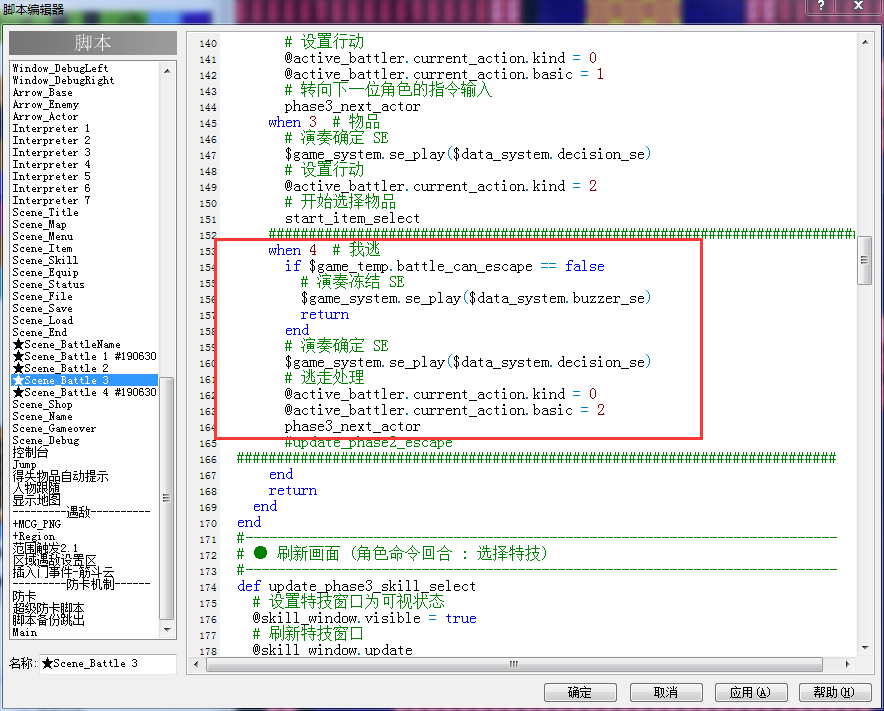
Task: Click the code editor horizontal scrollbar thumb
Action: tap(514, 664)
